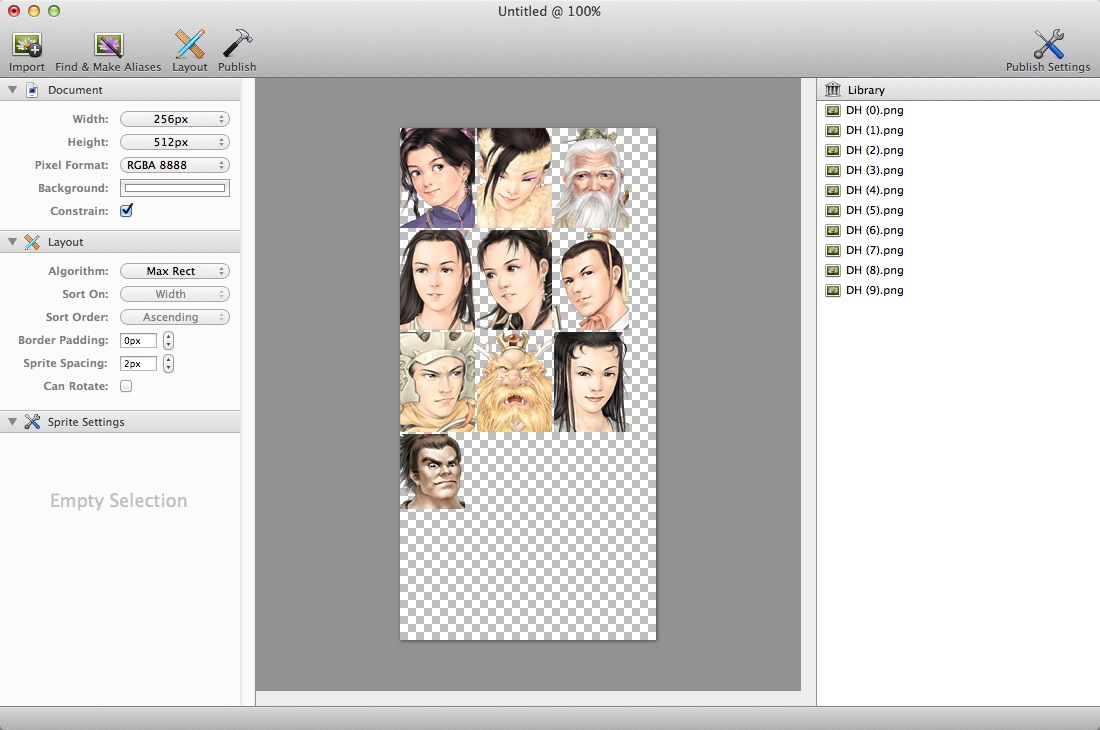The image size is (1100, 730).
Task: Click the Sprite Settings tools icon
Action: (x=32, y=422)
